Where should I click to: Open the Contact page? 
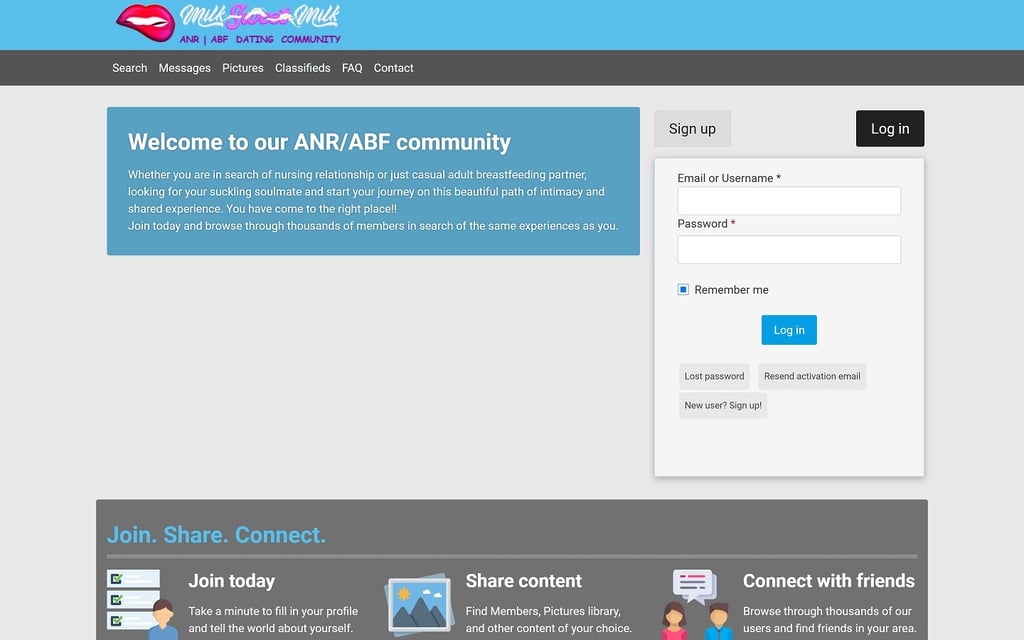(x=393, y=68)
